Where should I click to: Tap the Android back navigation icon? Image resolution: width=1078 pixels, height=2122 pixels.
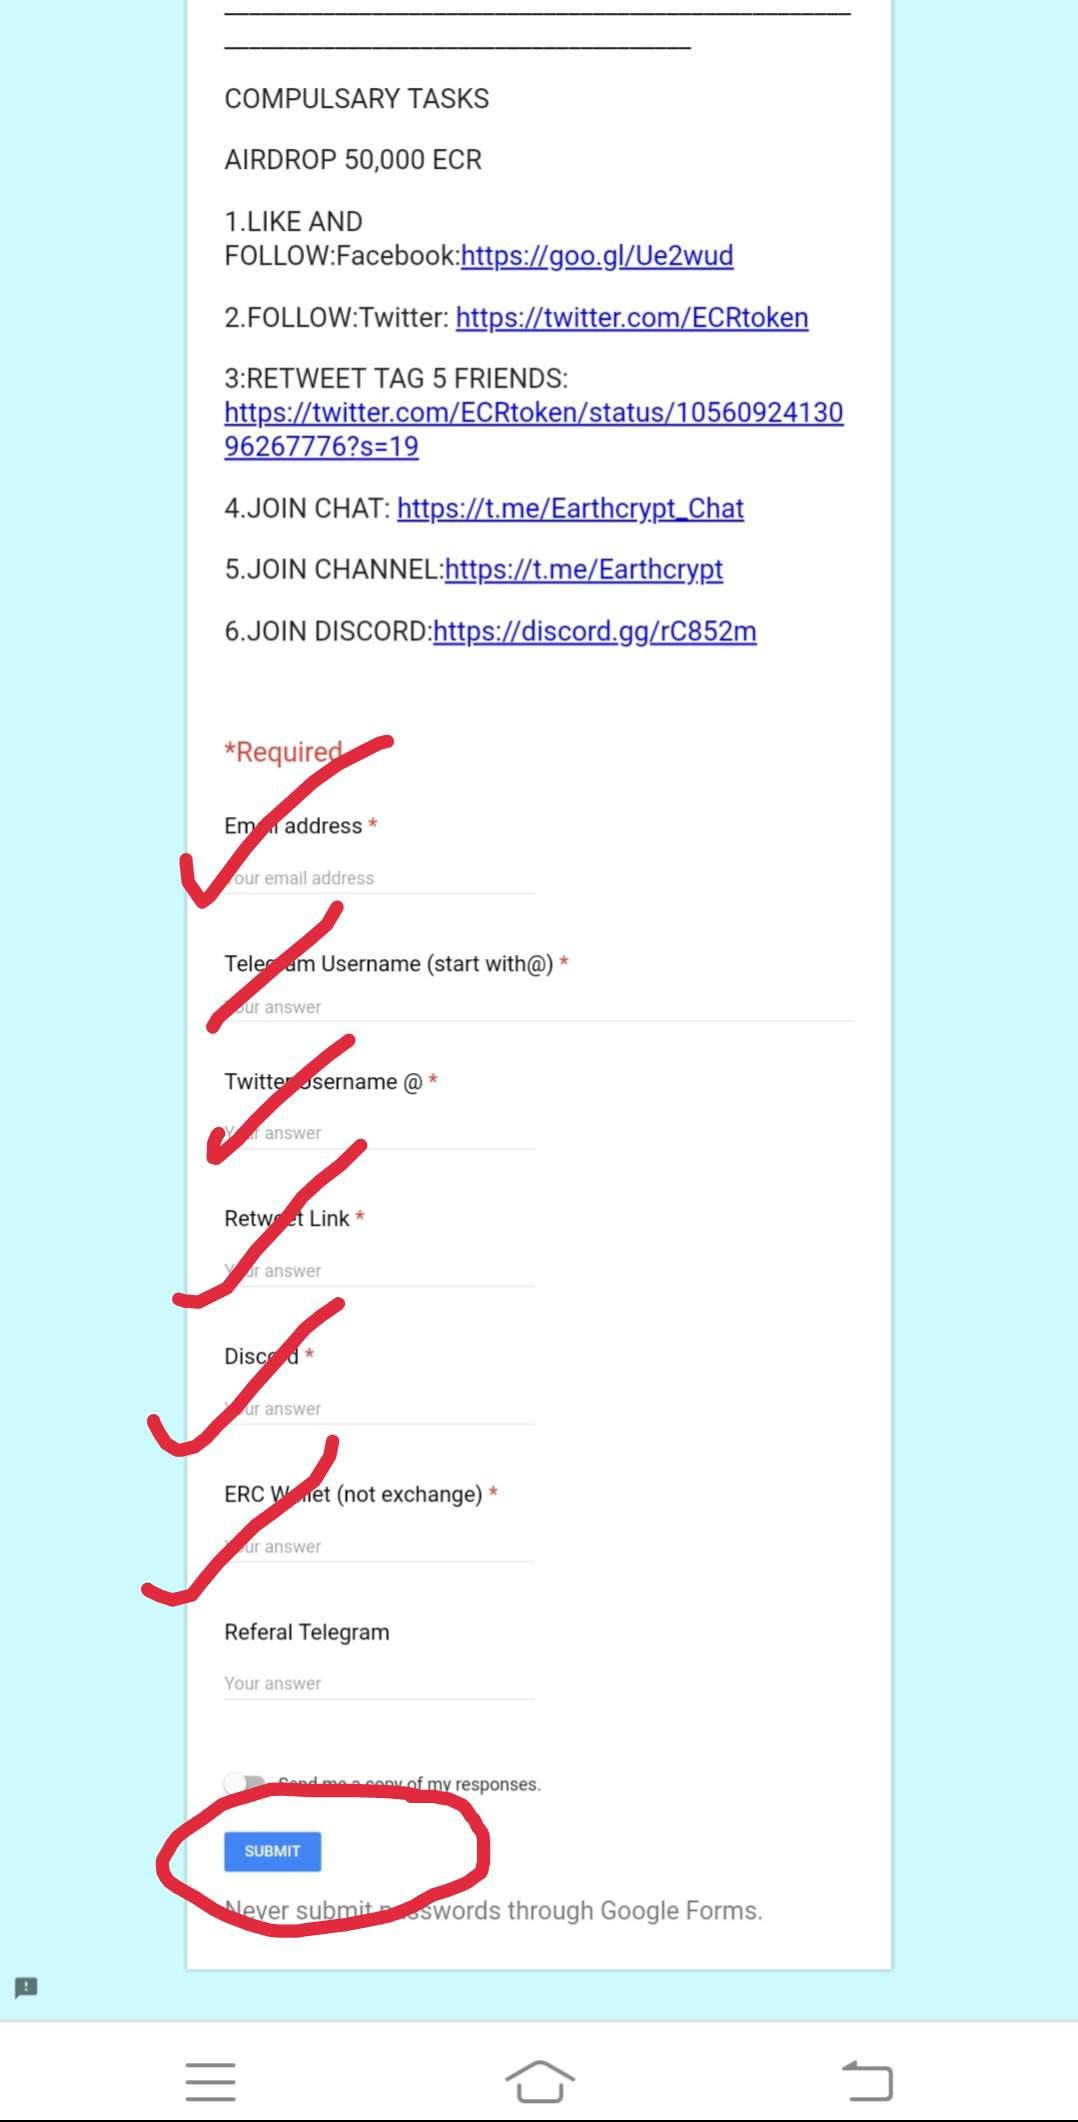click(x=867, y=2081)
